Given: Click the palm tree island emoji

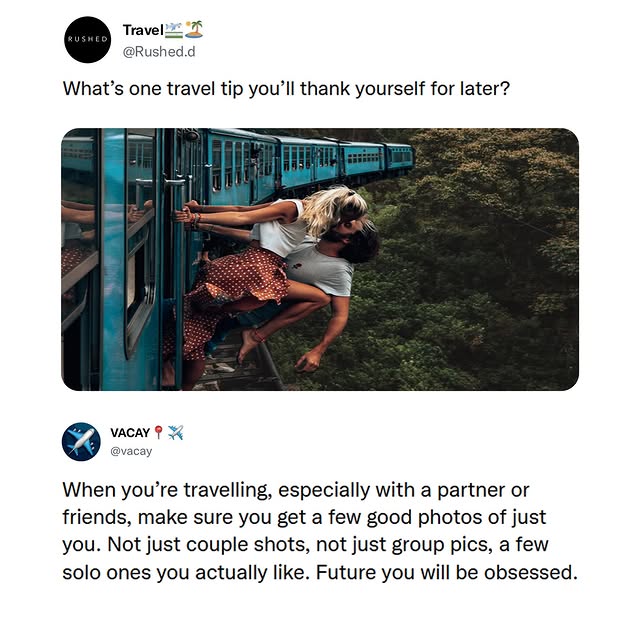Looking at the screenshot, I should 194,29.
